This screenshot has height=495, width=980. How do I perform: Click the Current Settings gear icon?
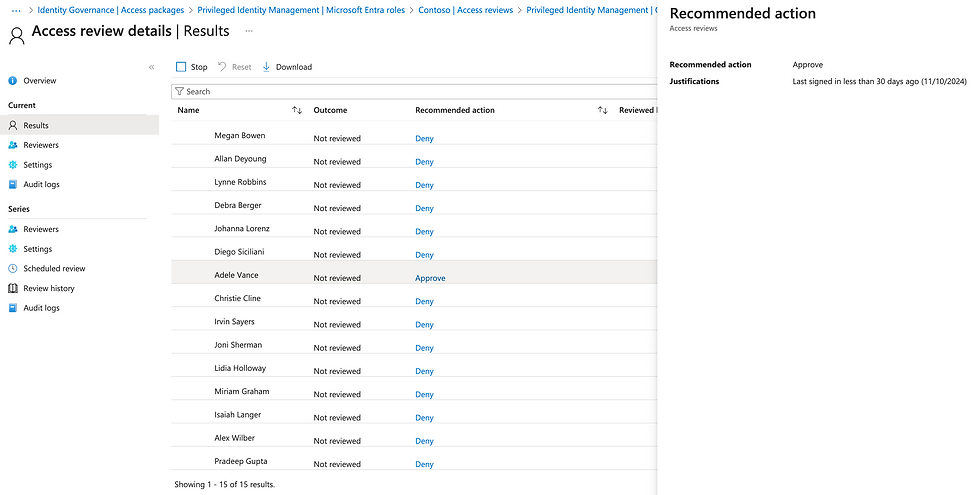[12, 165]
